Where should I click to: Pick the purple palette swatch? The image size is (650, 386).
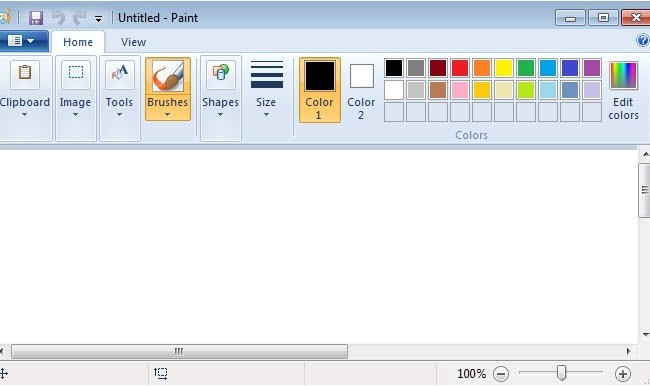592,68
